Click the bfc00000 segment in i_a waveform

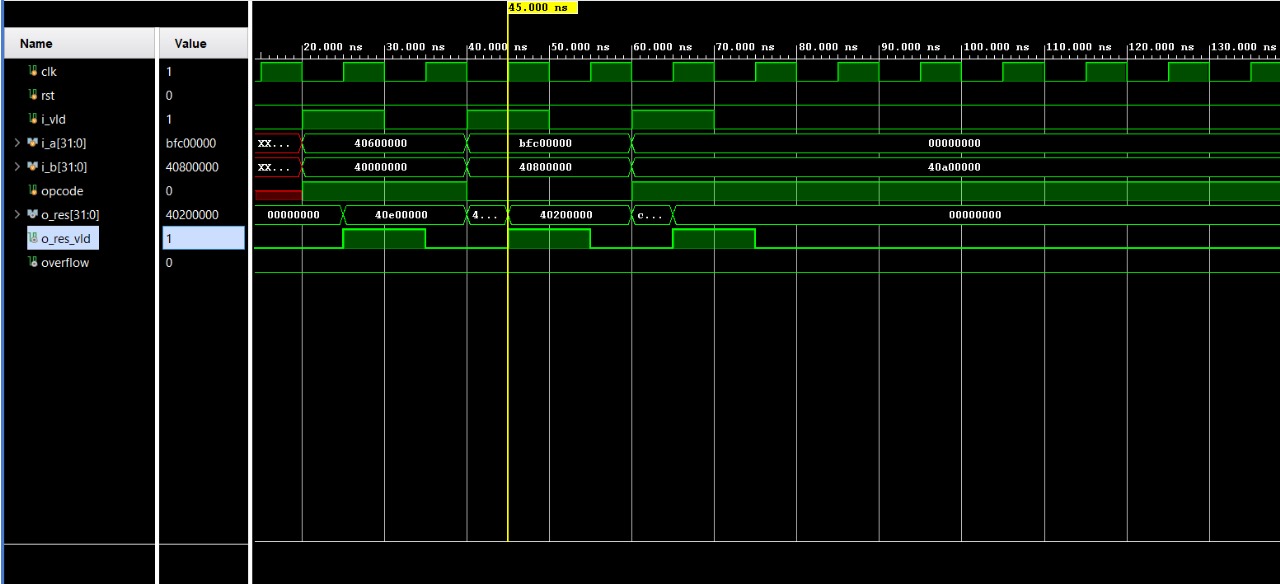click(545, 143)
